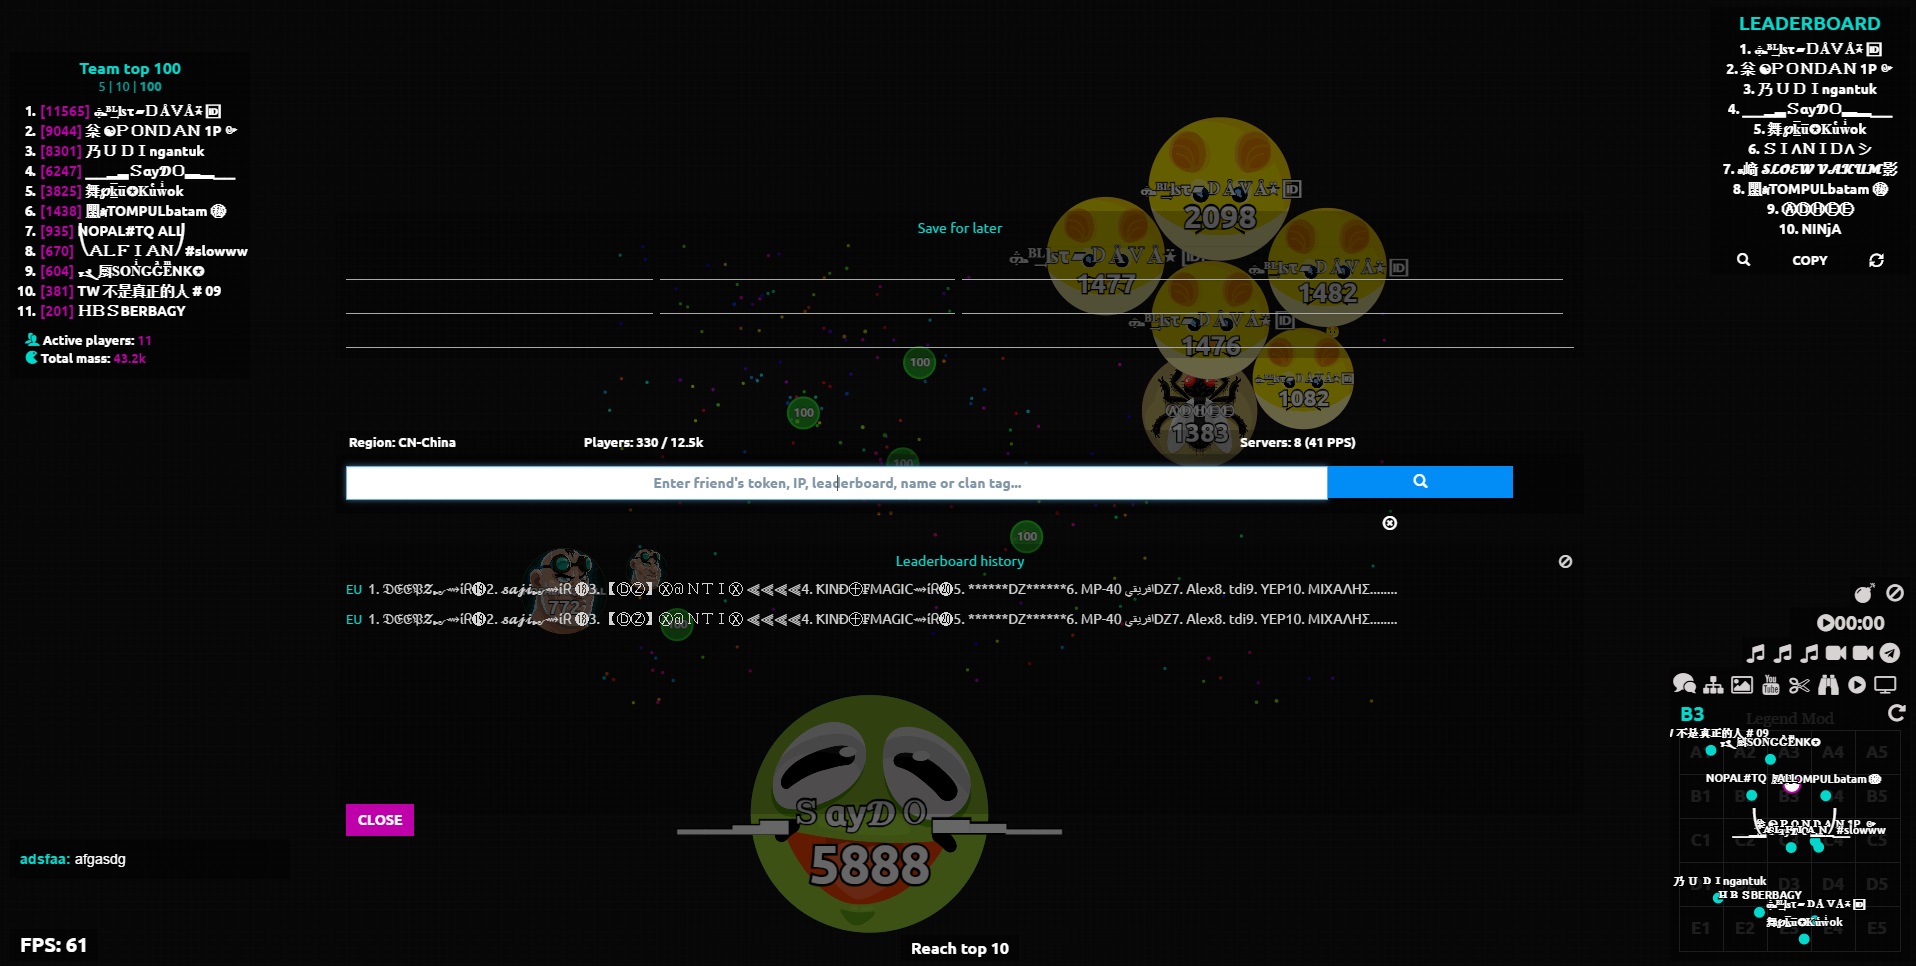This screenshot has width=1916, height=966.
Task: Click the SayDO 5888 cell
Action: pos(869,813)
